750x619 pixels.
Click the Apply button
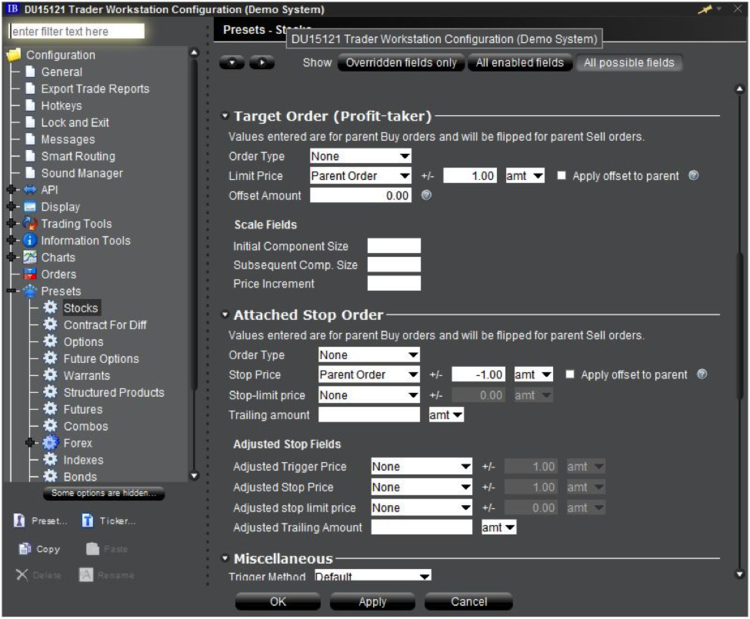[x=372, y=601]
